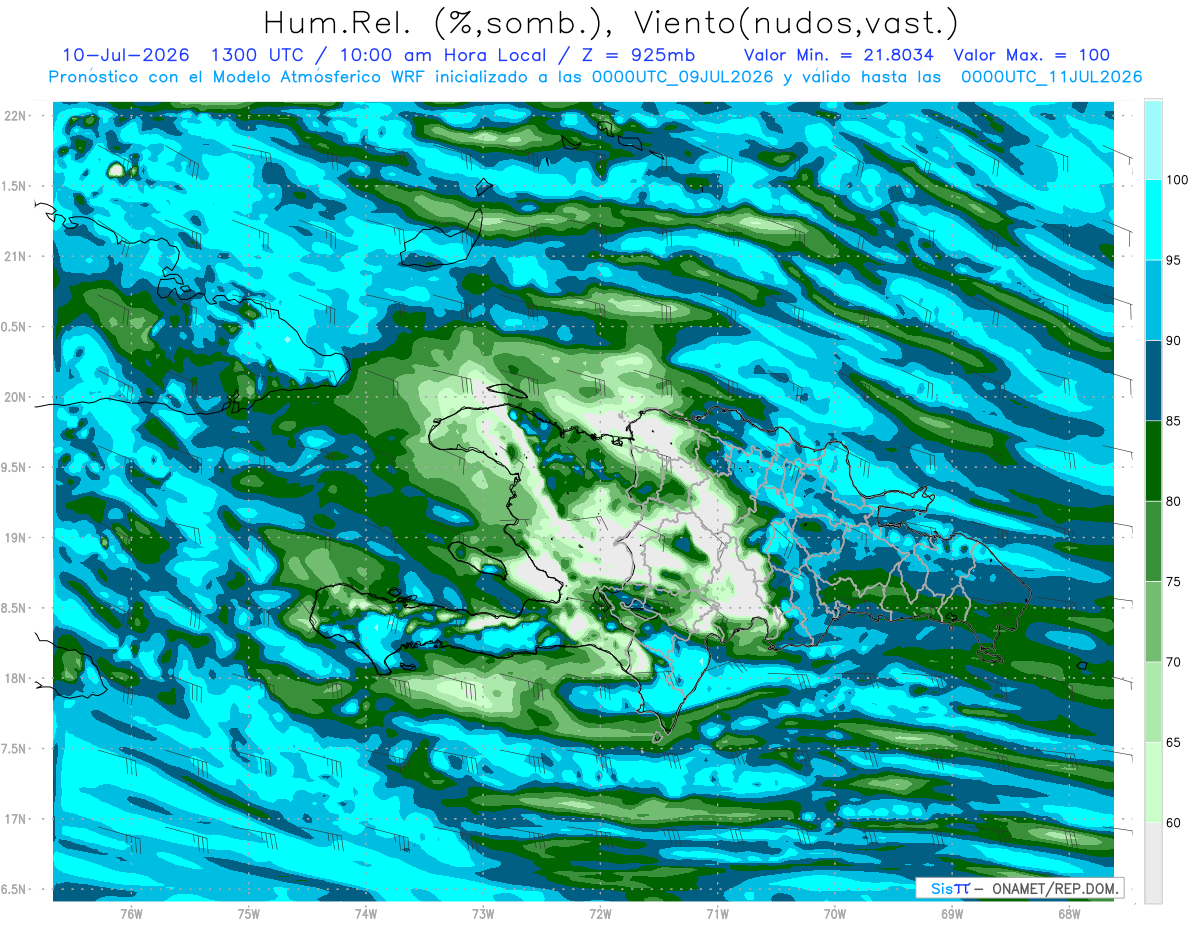Click the 76W longitude label
The width and height of the screenshot is (1200, 927).
131,913
